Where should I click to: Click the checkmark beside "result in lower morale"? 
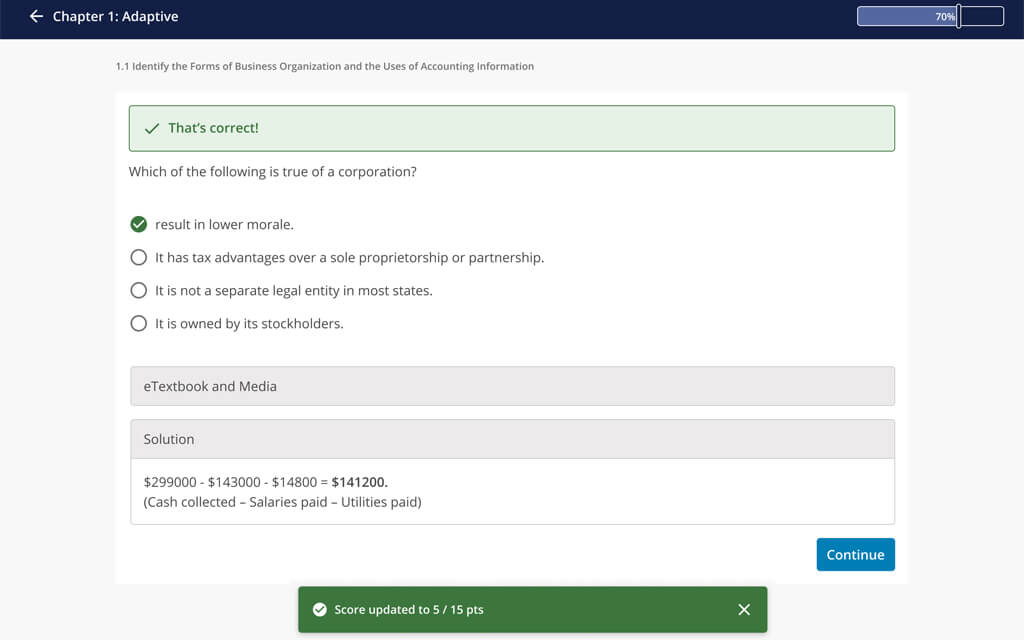click(139, 224)
